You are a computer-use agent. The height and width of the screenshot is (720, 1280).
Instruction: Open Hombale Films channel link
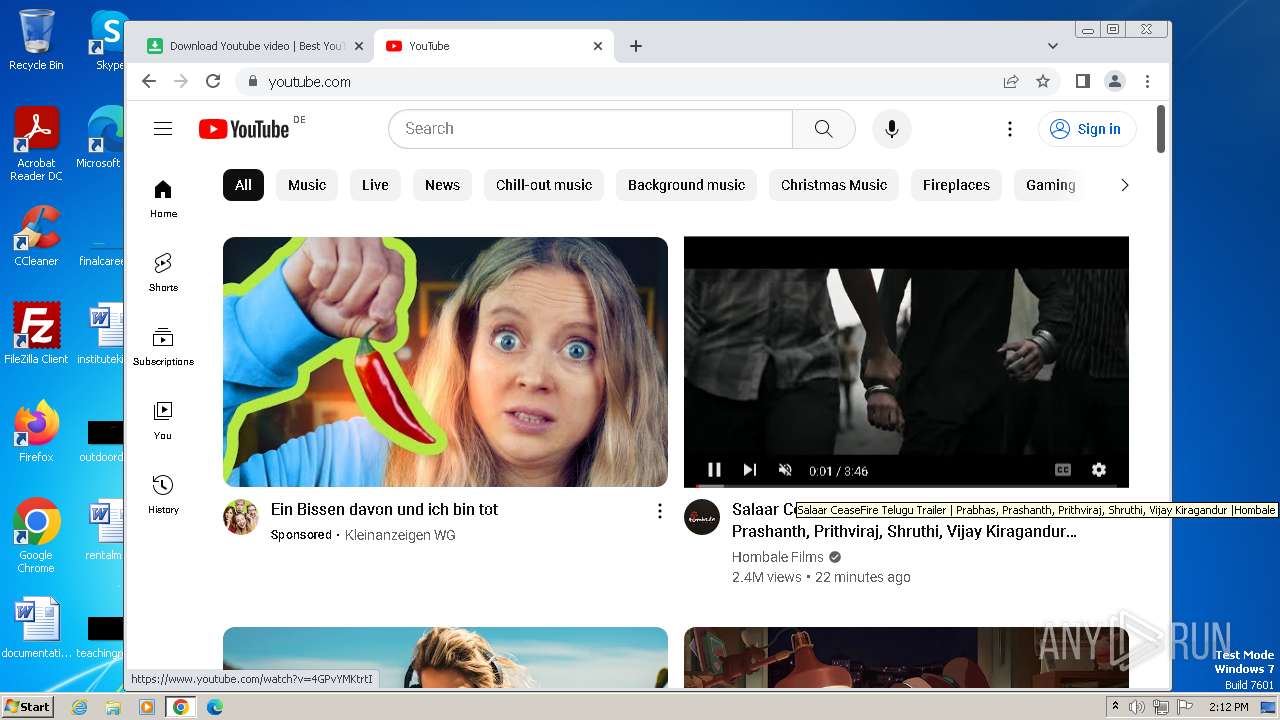click(777, 557)
